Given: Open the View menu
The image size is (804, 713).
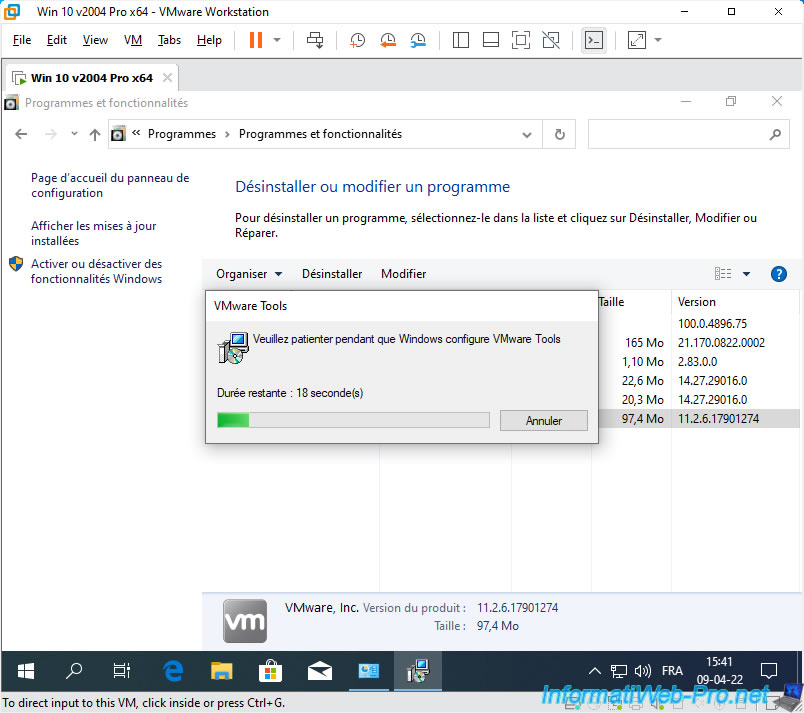Looking at the screenshot, I should pos(95,40).
